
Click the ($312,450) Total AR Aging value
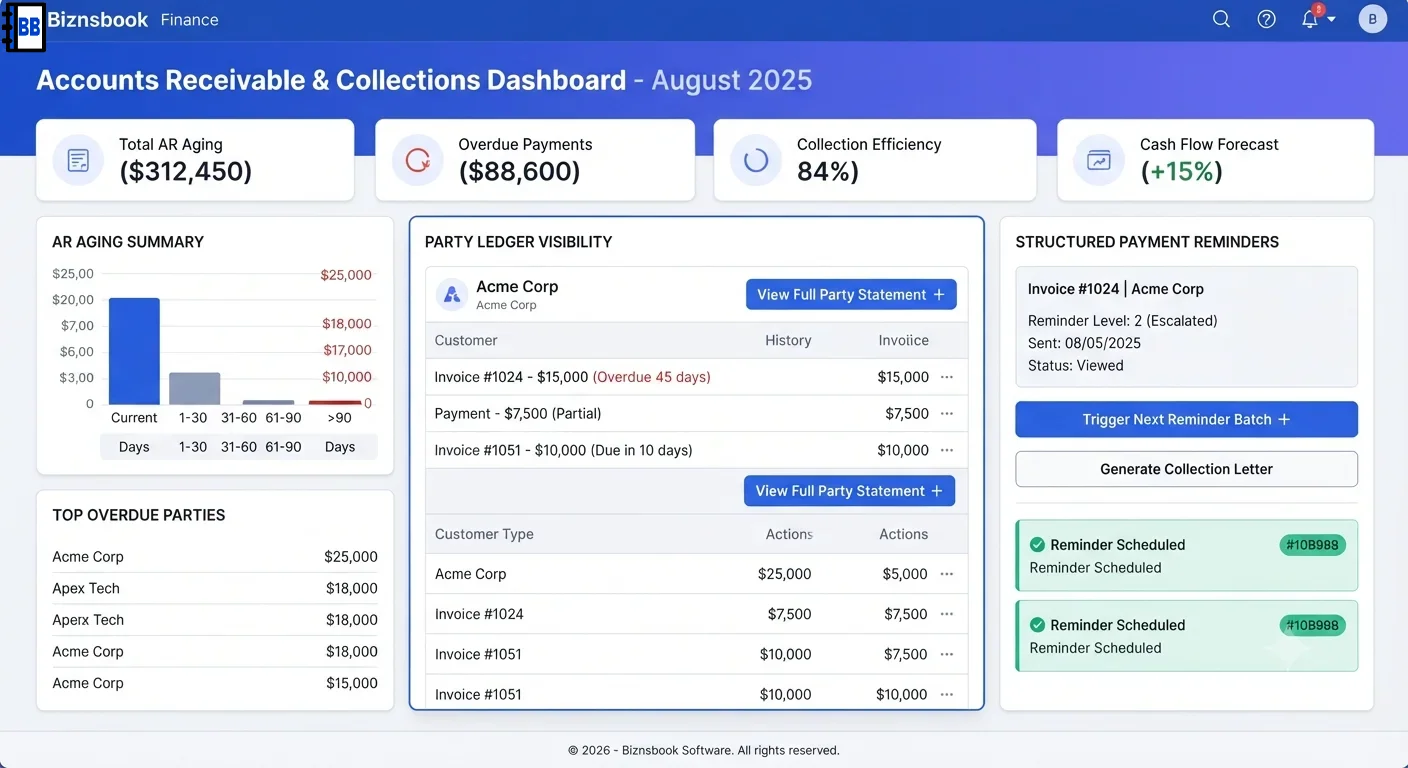[x=186, y=171]
